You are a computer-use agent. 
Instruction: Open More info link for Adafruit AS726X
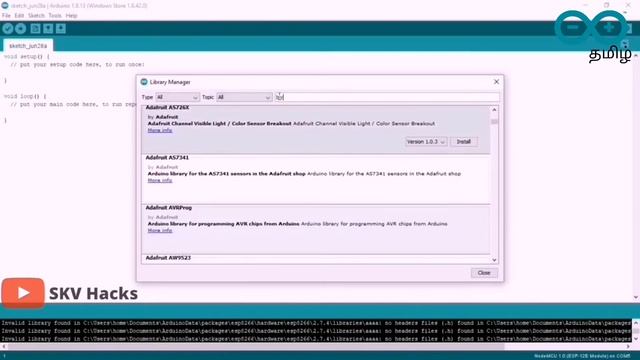click(160, 130)
